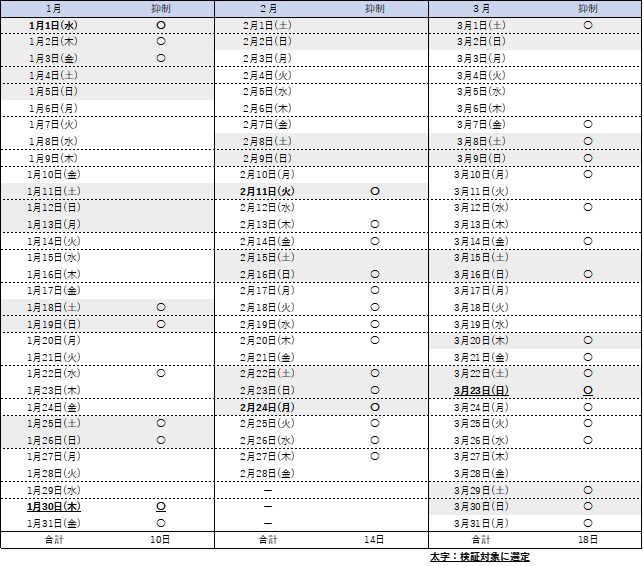
Task: Select the circle mark next to 2月11日(火)
Action: tap(374, 190)
